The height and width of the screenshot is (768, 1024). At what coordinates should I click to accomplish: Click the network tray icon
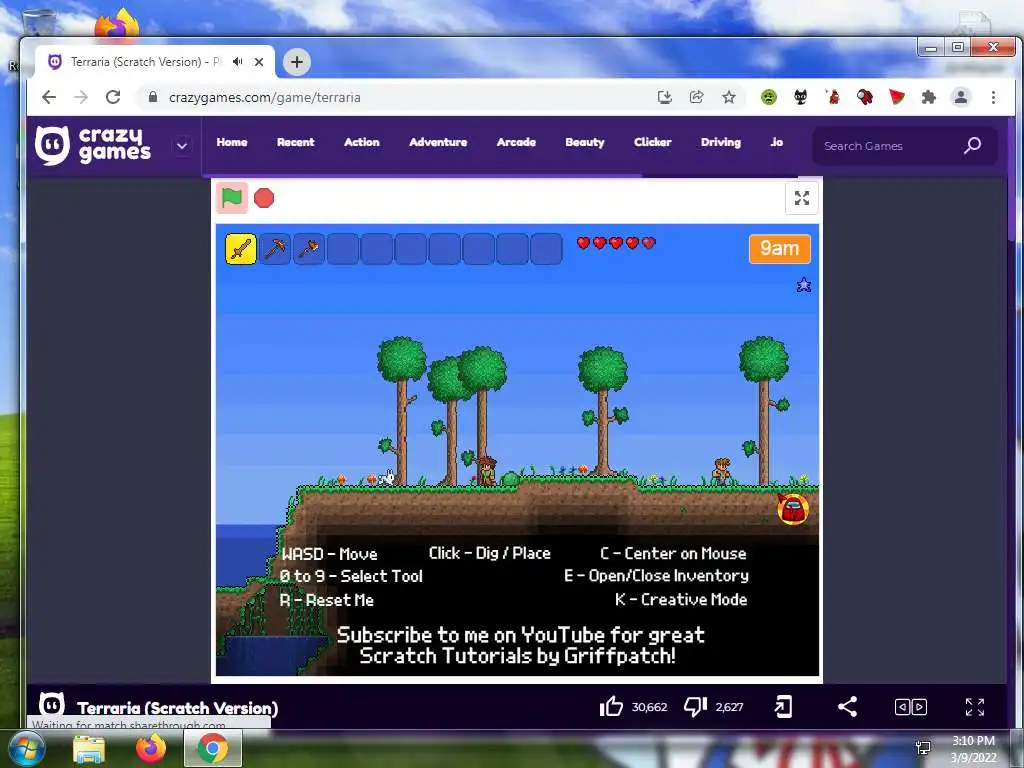[923, 747]
